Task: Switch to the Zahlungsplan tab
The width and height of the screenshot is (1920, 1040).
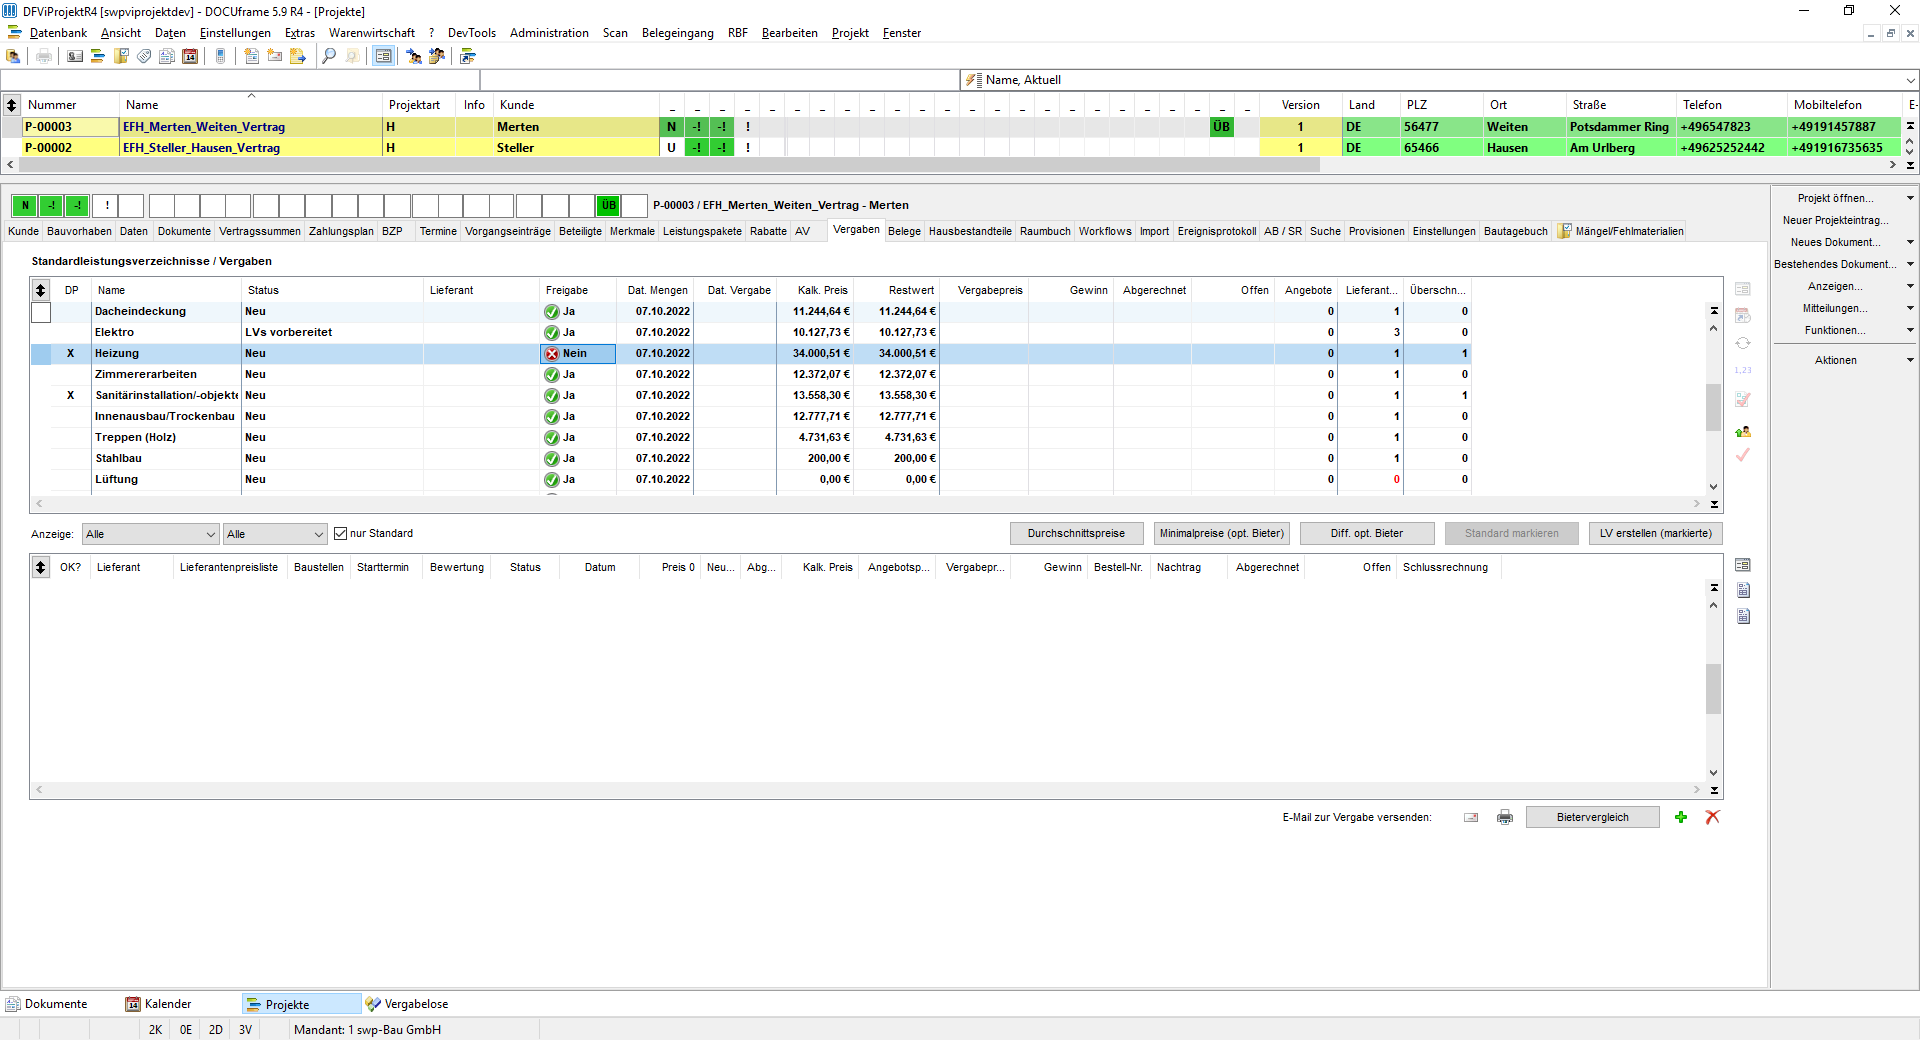Action: (x=341, y=231)
